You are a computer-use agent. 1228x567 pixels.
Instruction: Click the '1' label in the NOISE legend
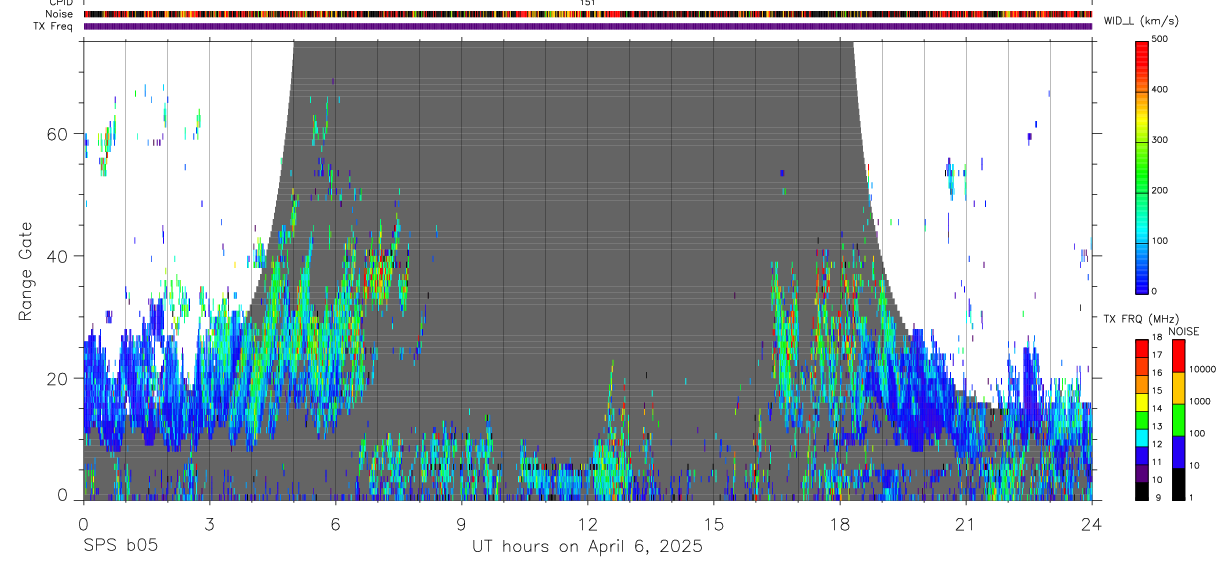tap(1192, 497)
